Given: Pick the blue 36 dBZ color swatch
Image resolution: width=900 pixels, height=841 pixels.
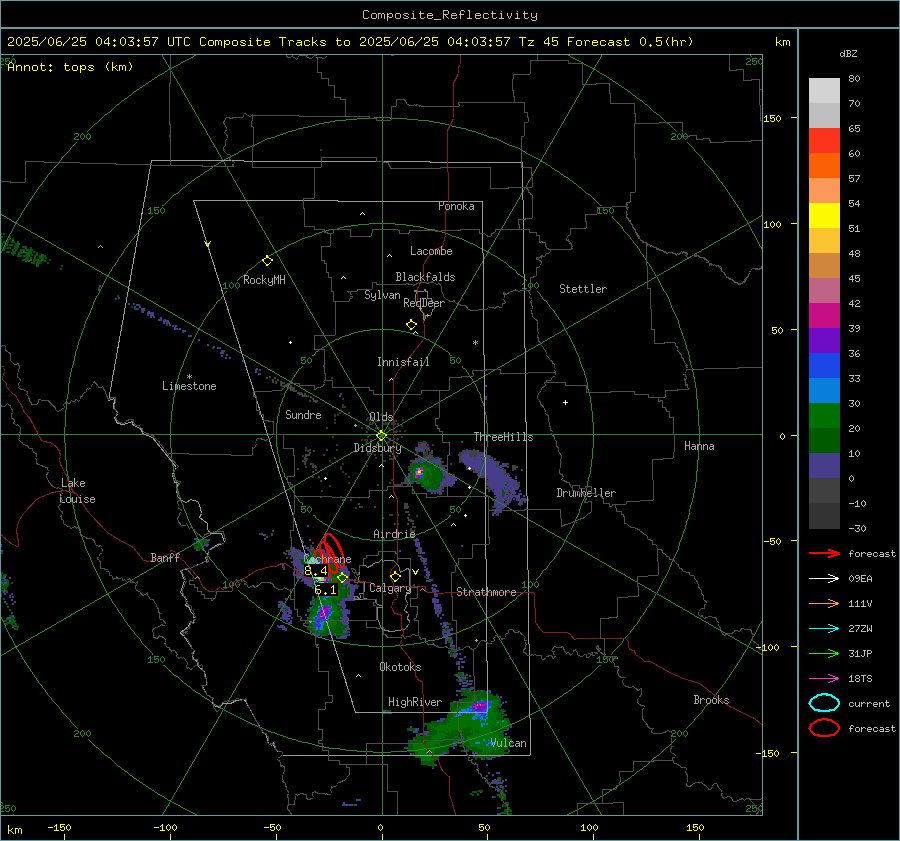Looking at the screenshot, I should tap(824, 366).
